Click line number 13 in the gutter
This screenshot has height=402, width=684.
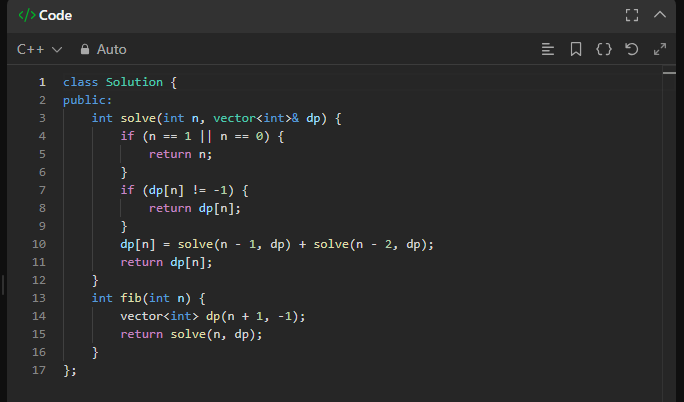39,298
